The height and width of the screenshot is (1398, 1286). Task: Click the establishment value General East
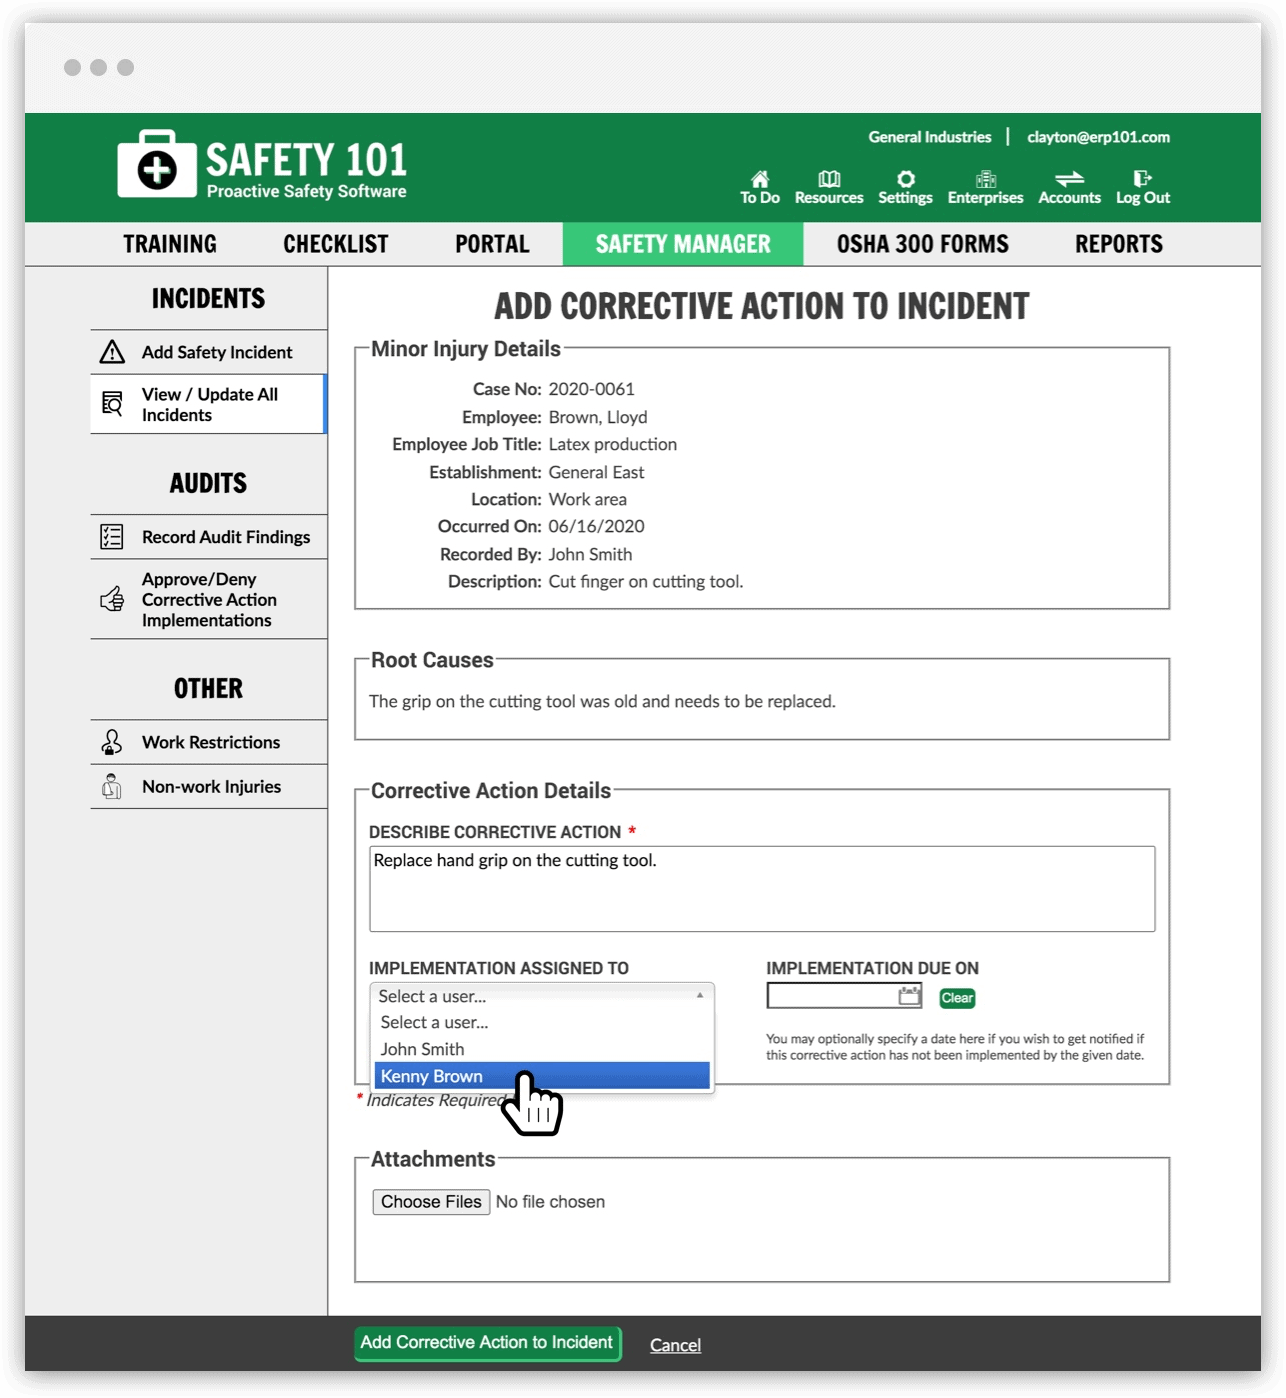coord(596,472)
